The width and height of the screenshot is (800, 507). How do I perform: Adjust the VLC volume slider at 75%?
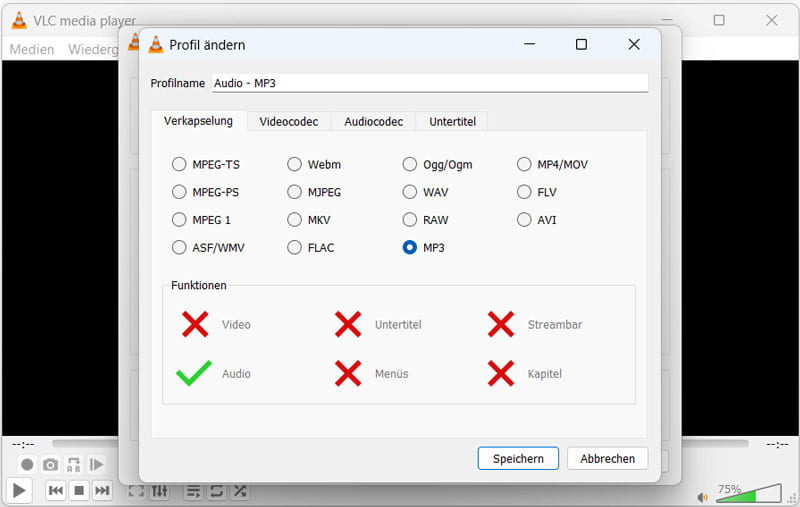point(748,493)
